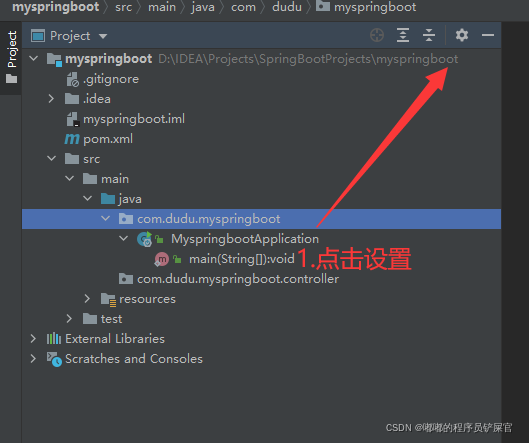Click the Expand All toolbar icon

tap(403, 35)
